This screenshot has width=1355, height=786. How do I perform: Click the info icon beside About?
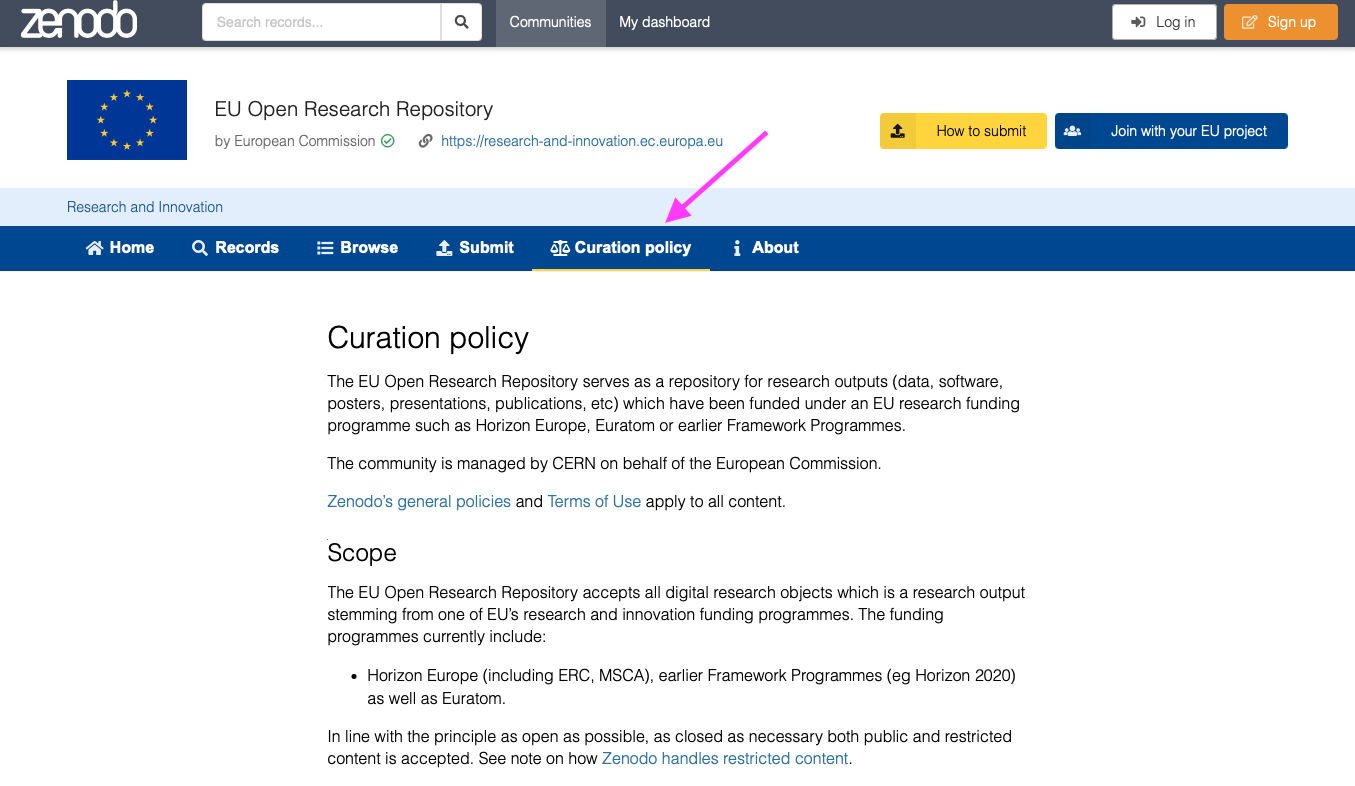737,248
